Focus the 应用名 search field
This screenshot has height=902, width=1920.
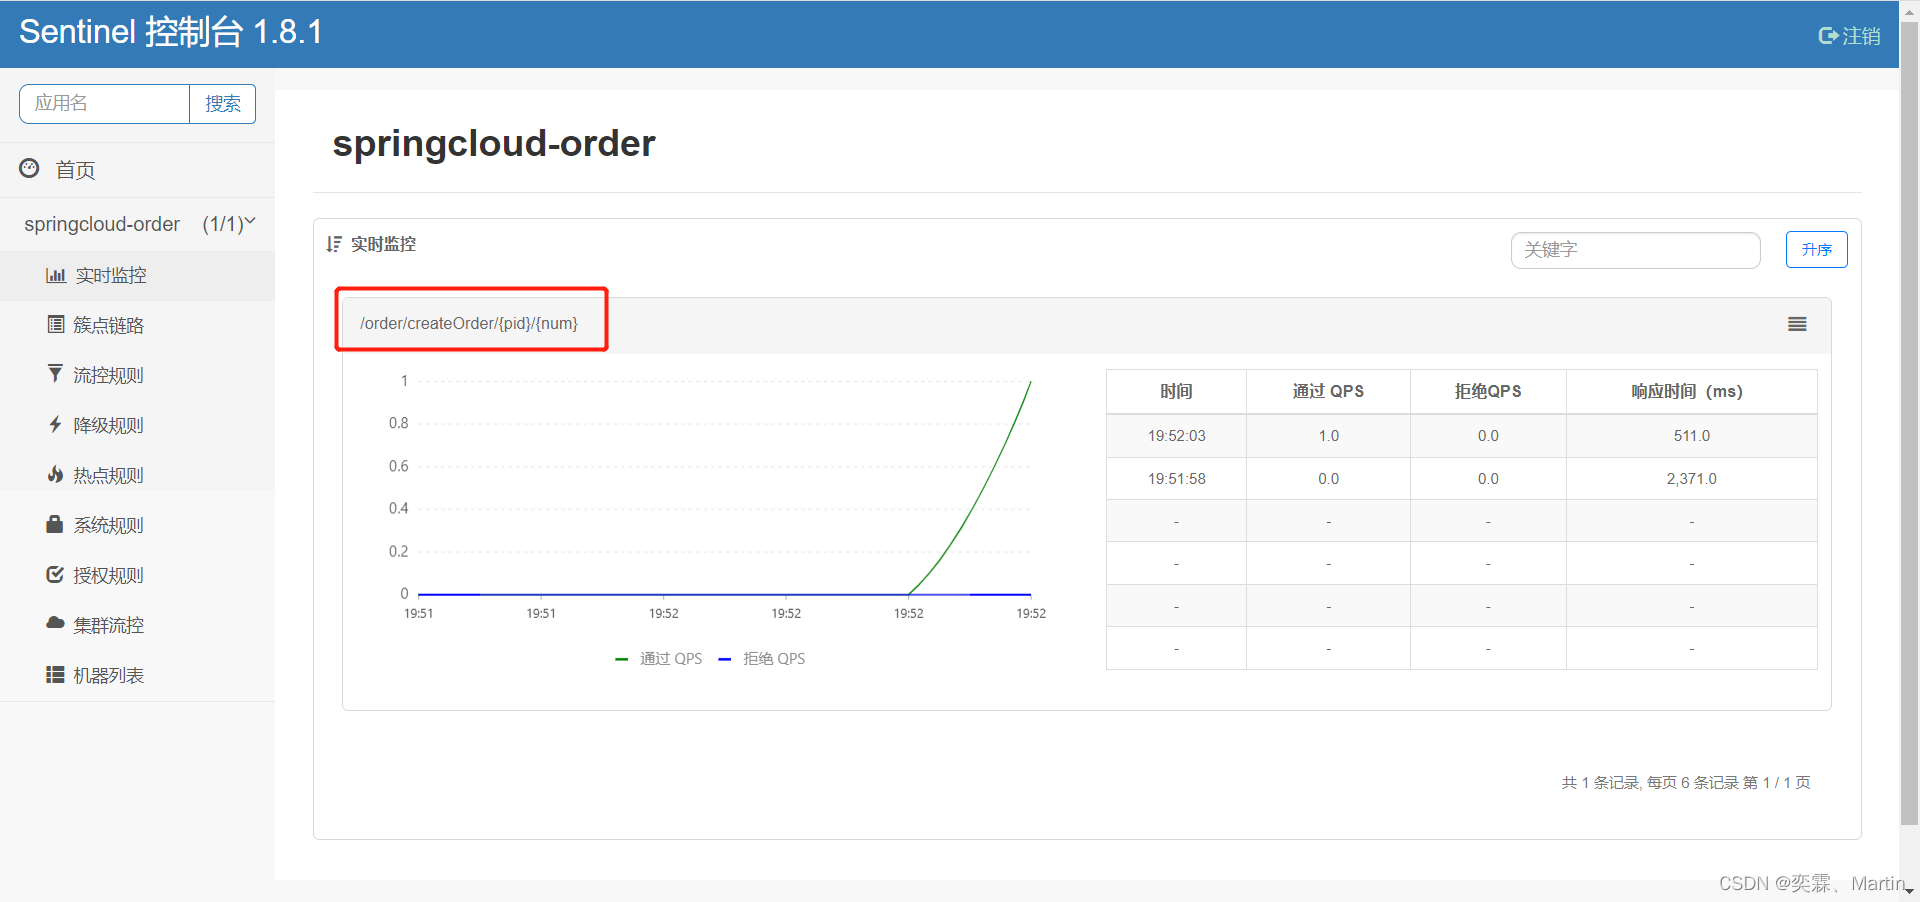point(105,104)
